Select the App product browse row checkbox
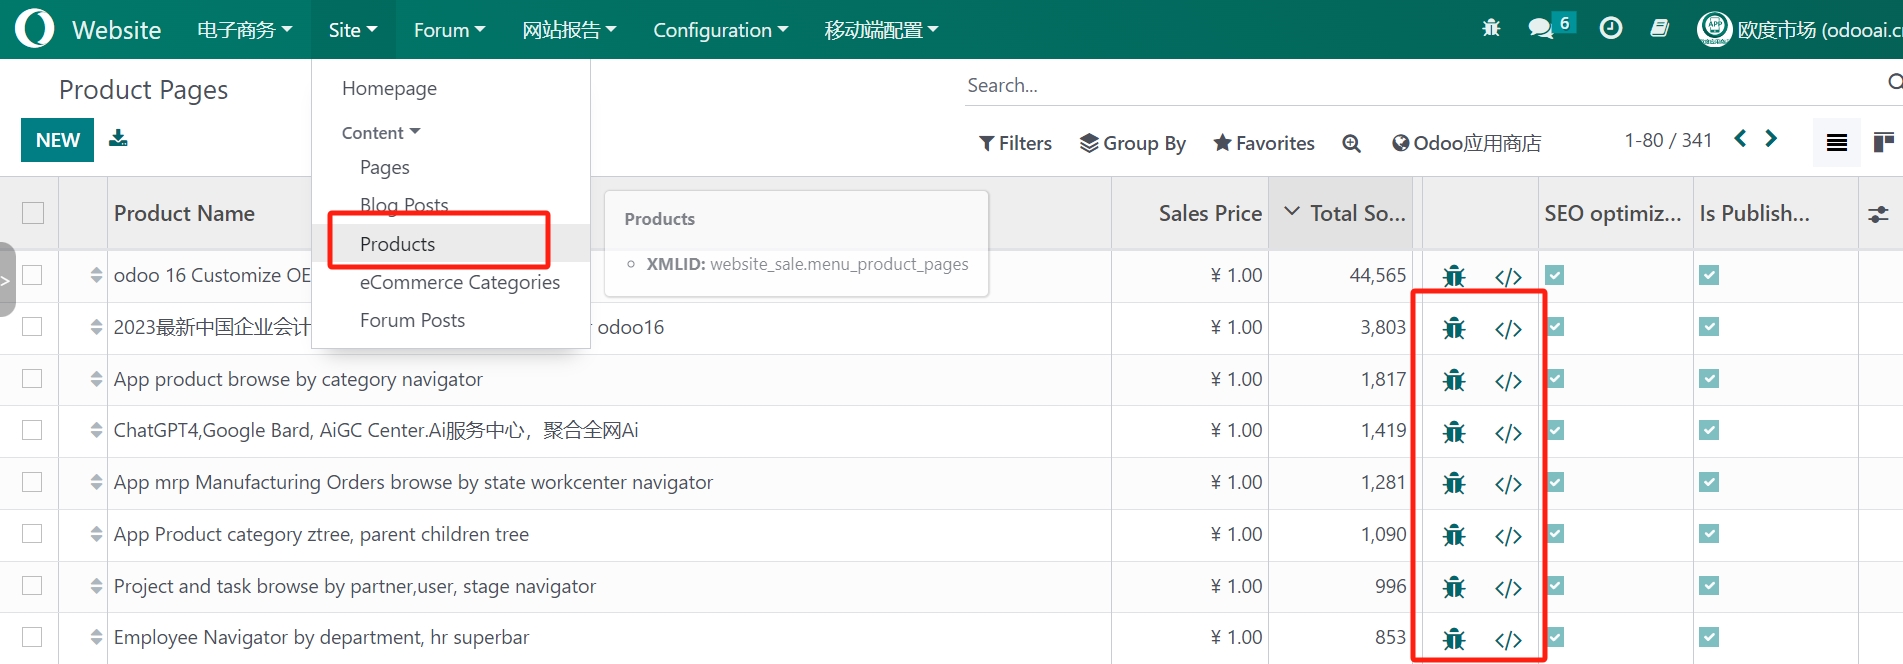The width and height of the screenshot is (1903, 664). coord(32,379)
